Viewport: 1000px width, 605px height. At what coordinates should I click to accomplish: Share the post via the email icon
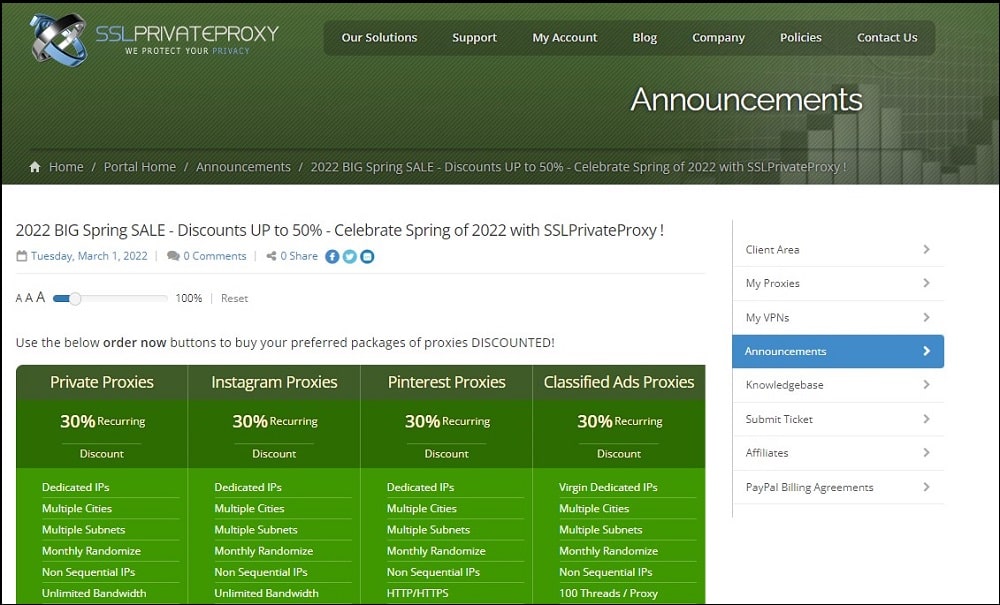367,256
